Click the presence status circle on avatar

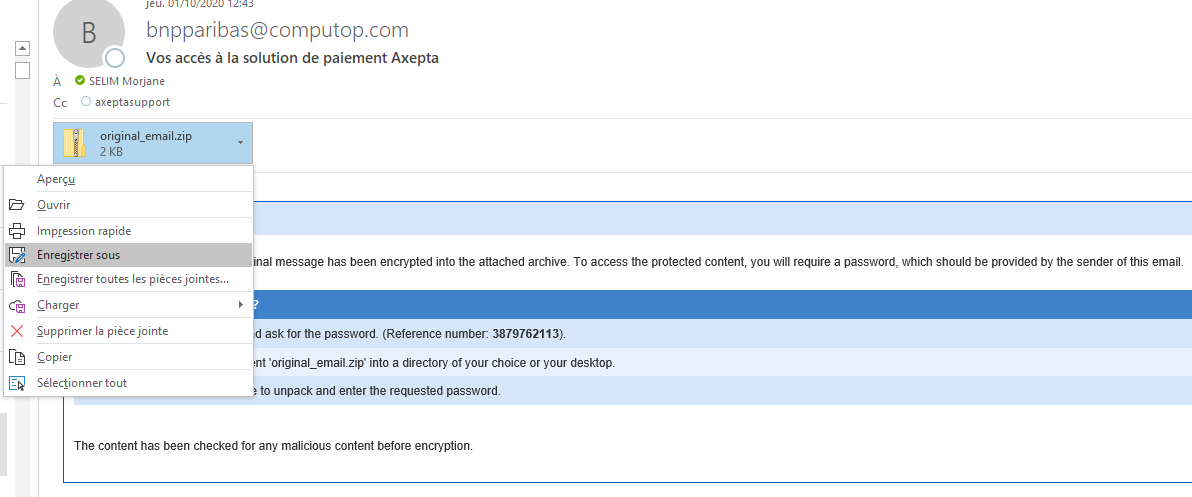tap(116, 57)
